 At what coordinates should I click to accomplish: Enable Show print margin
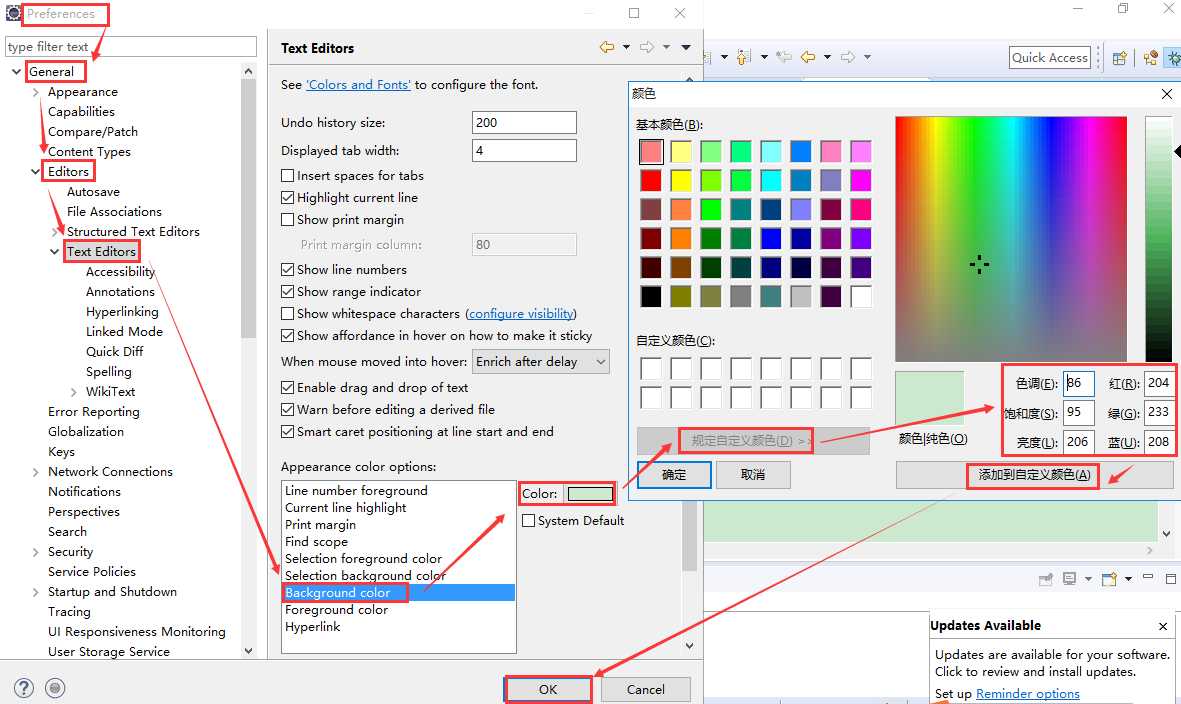[287, 219]
